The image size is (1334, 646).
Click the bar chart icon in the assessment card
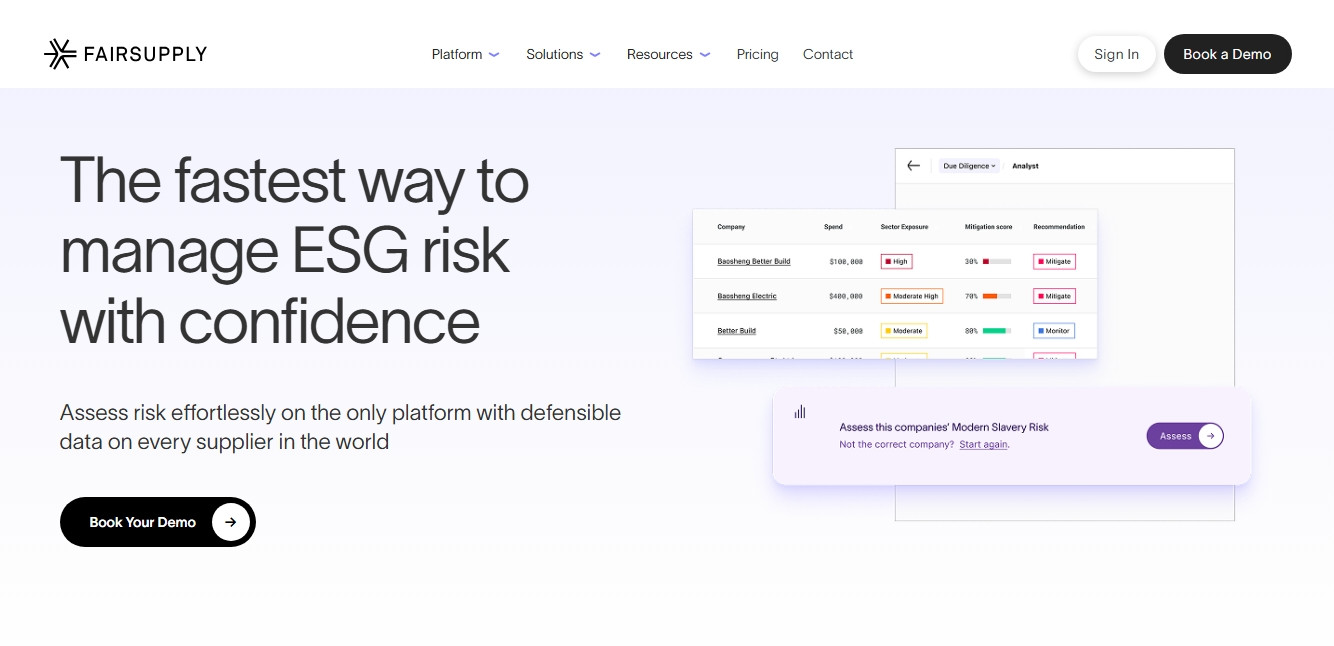(x=799, y=412)
